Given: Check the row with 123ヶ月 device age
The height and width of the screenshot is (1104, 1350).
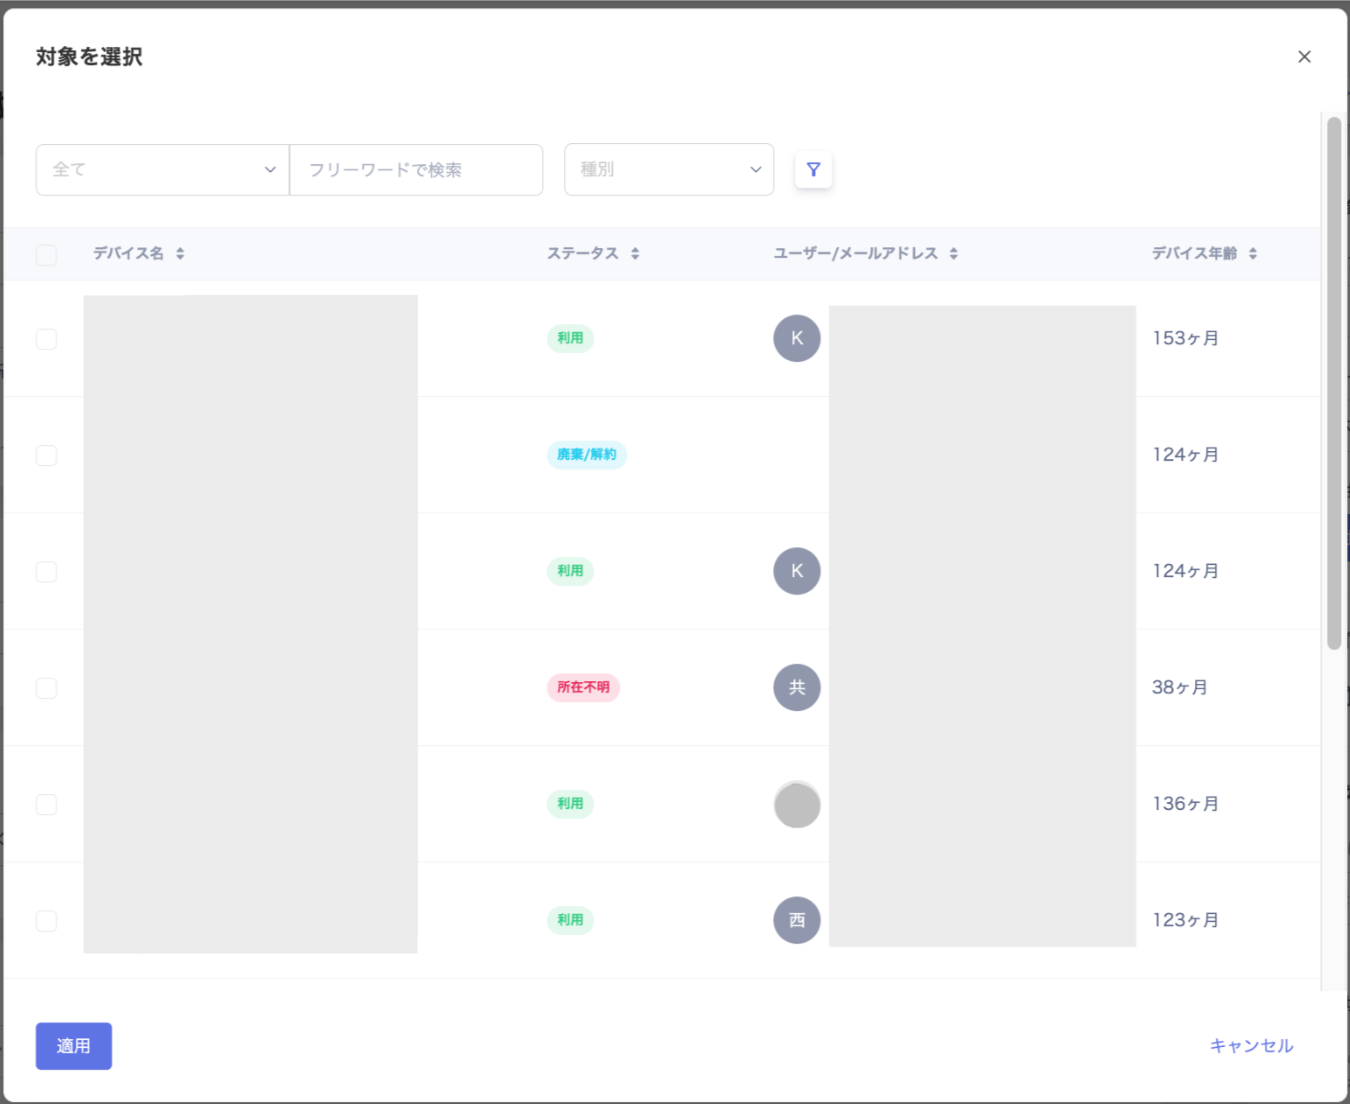Looking at the screenshot, I should click(46, 921).
